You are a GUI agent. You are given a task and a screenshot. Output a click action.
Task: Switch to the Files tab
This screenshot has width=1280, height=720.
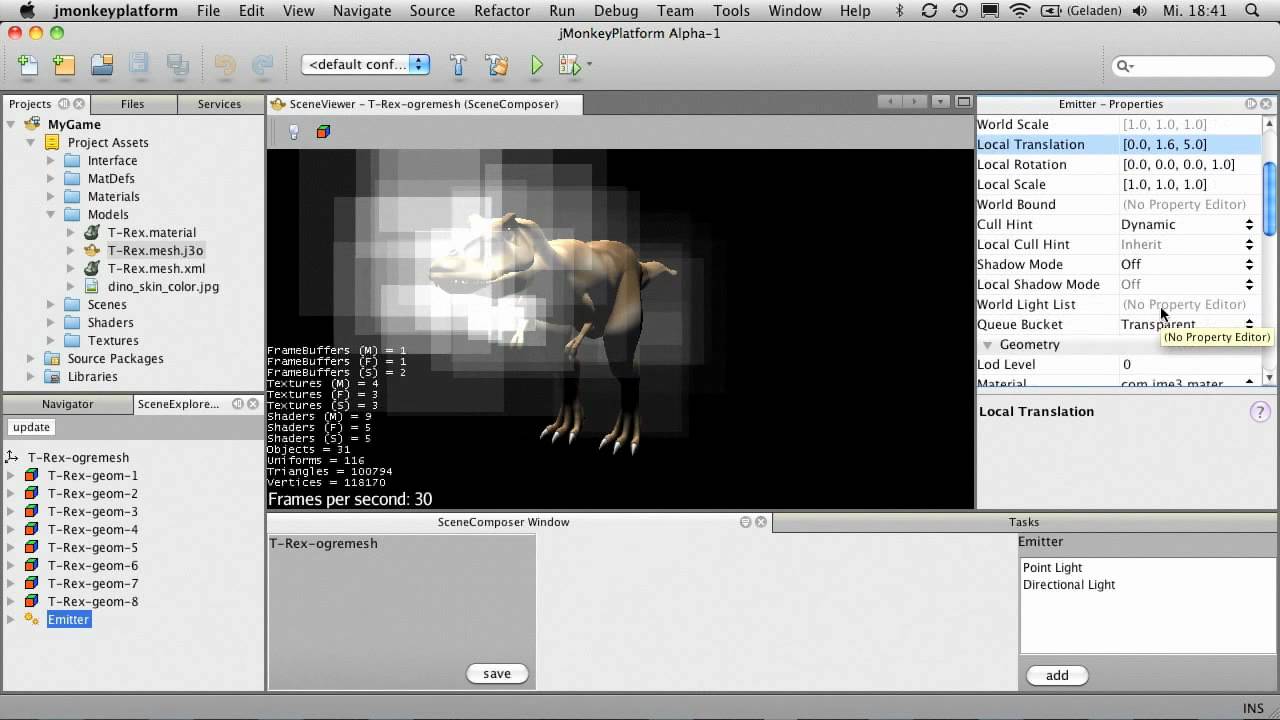tap(132, 104)
